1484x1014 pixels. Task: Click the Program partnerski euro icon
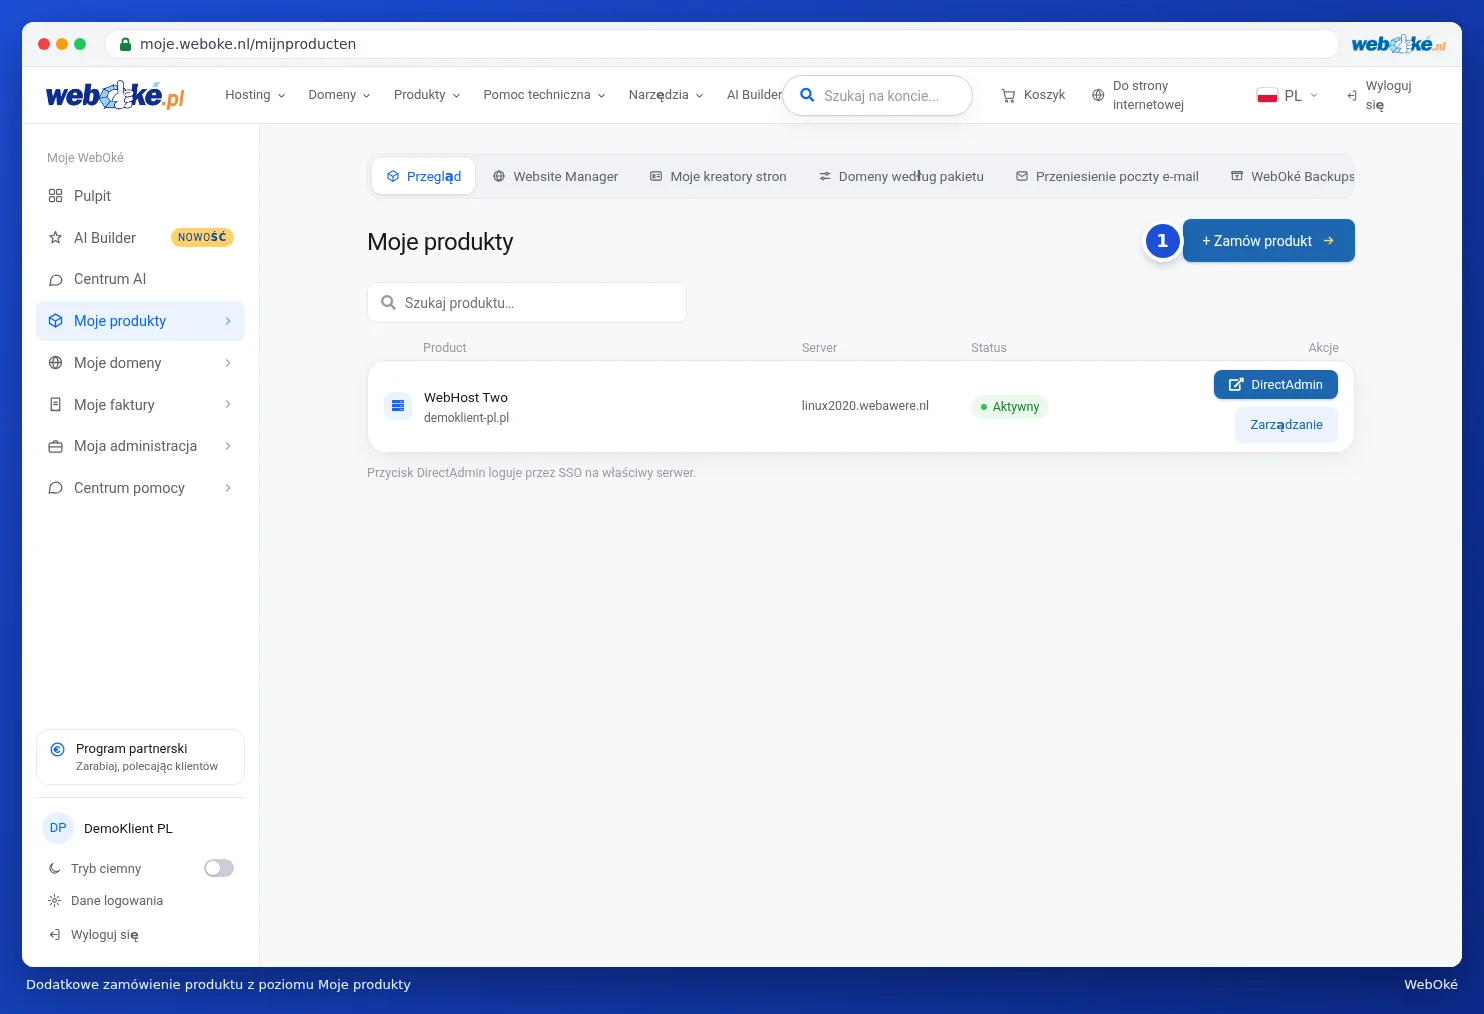coord(57,749)
